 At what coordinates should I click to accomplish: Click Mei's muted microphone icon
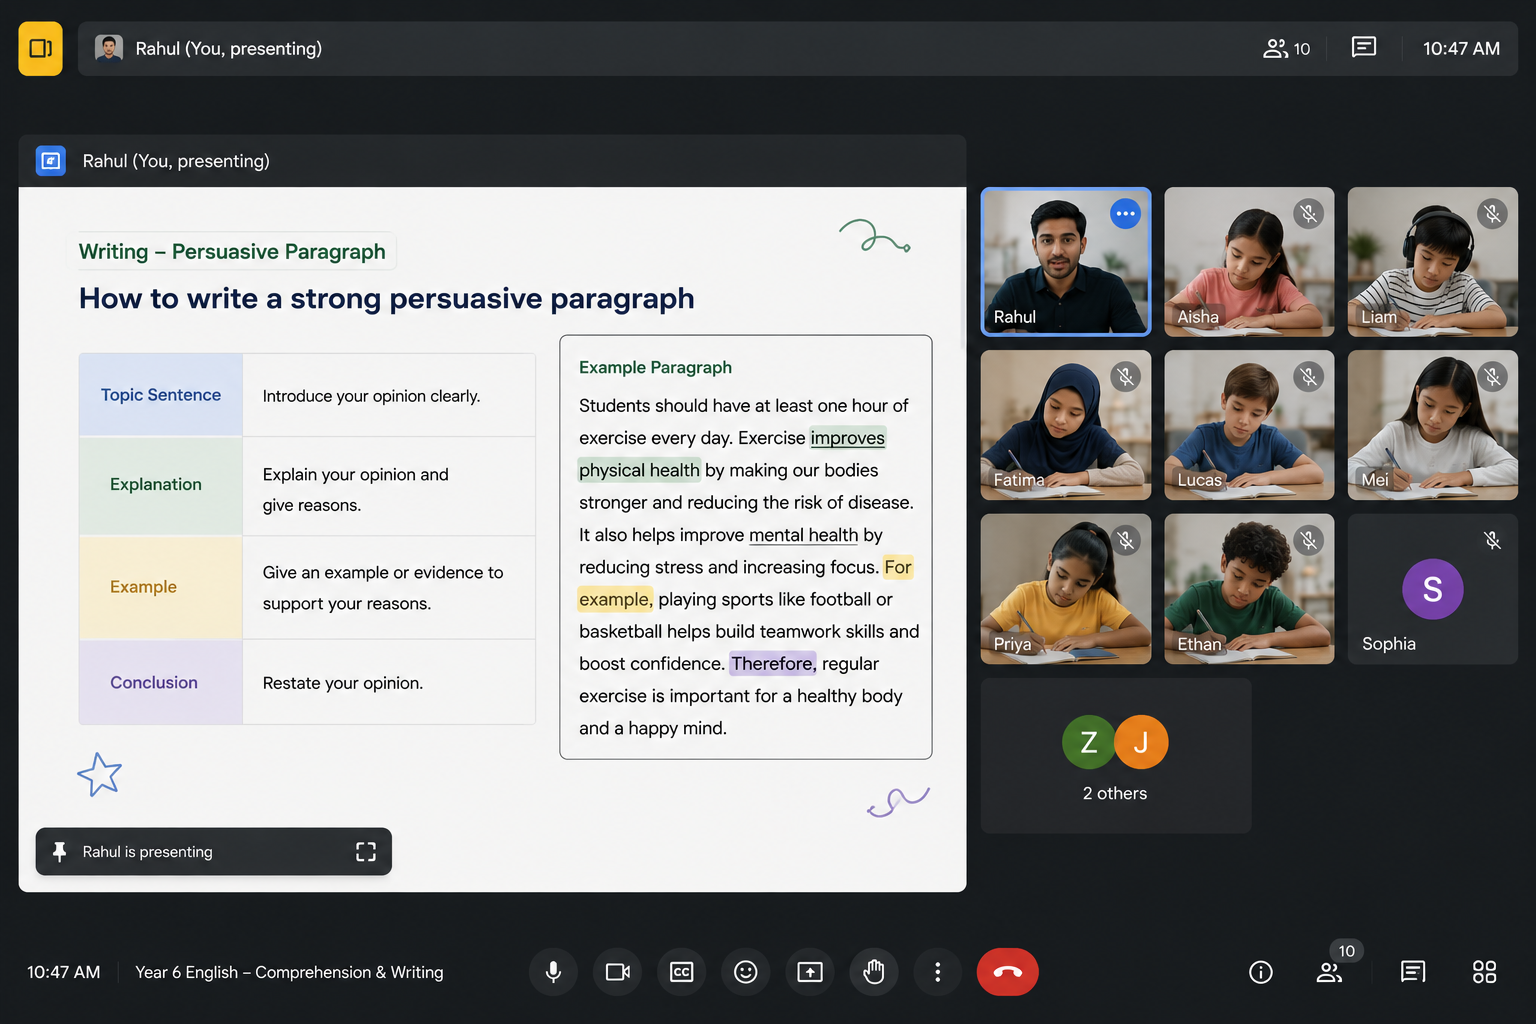[x=1492, y=377]
